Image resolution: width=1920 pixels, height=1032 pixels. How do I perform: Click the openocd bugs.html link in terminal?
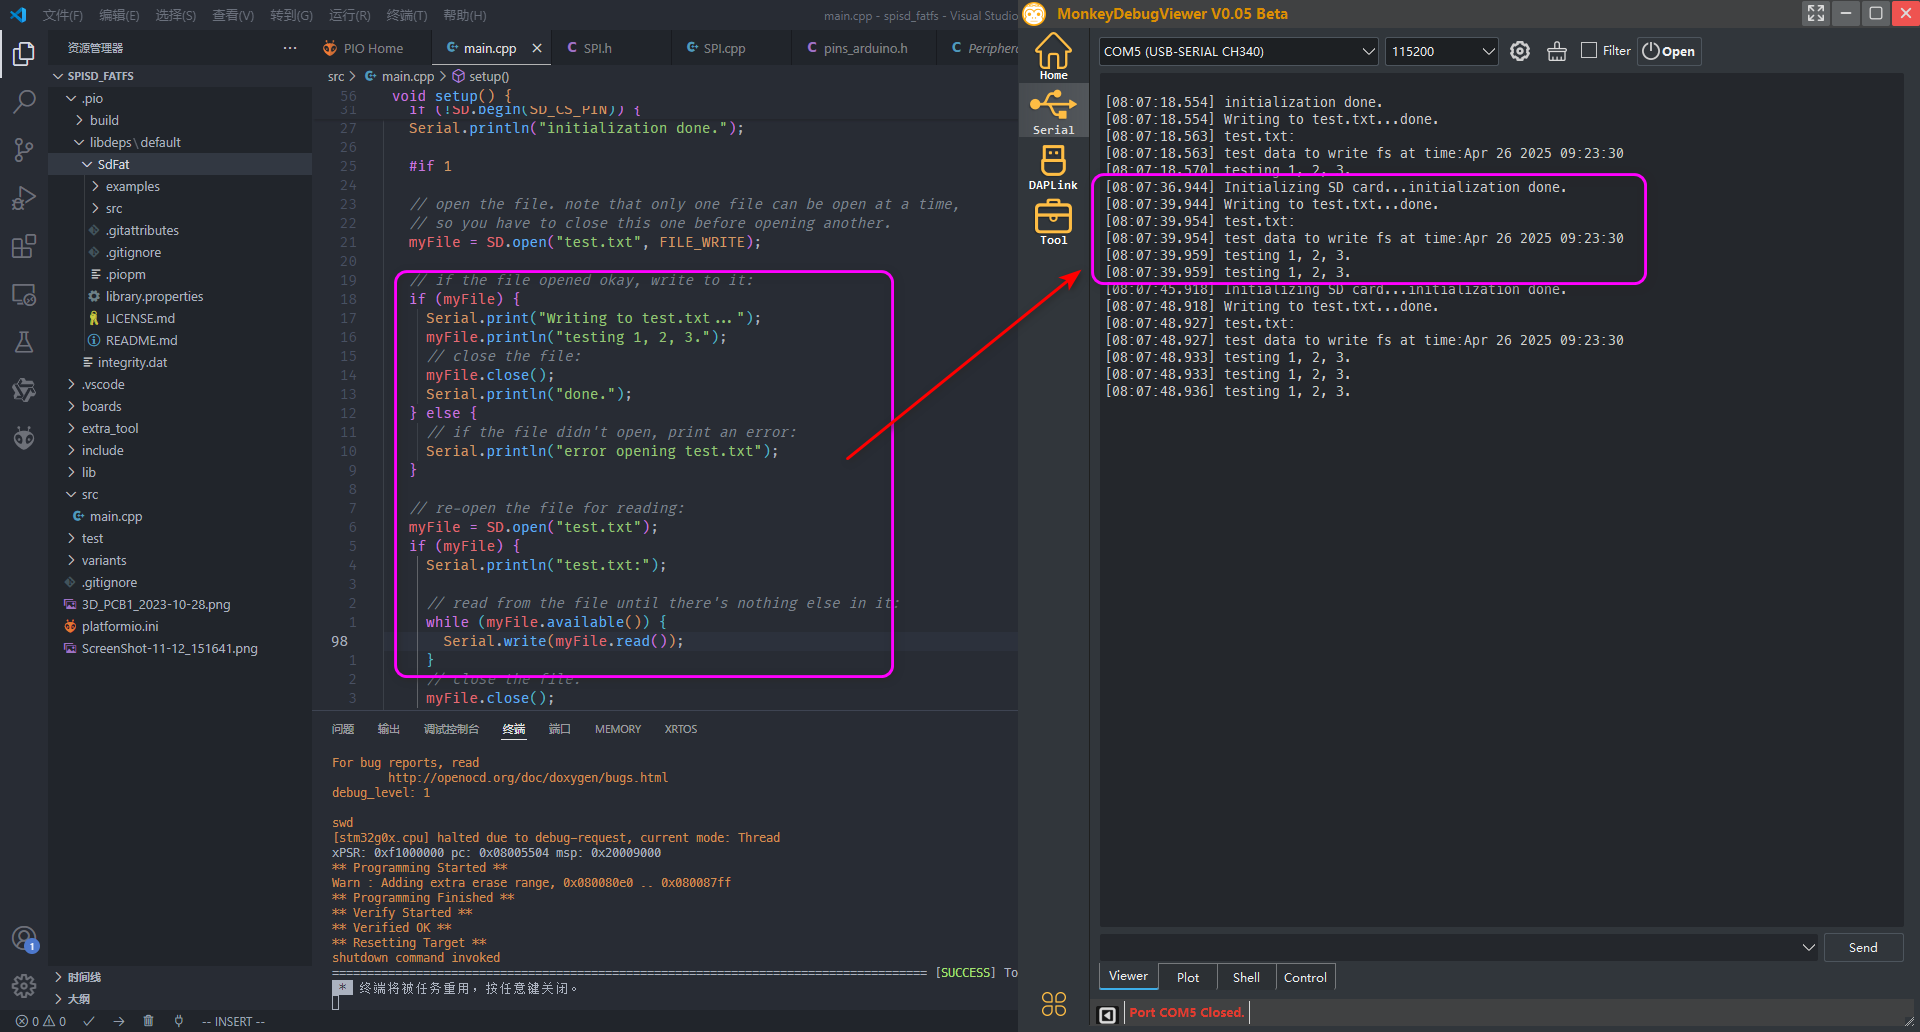click(x=528, y=777)
